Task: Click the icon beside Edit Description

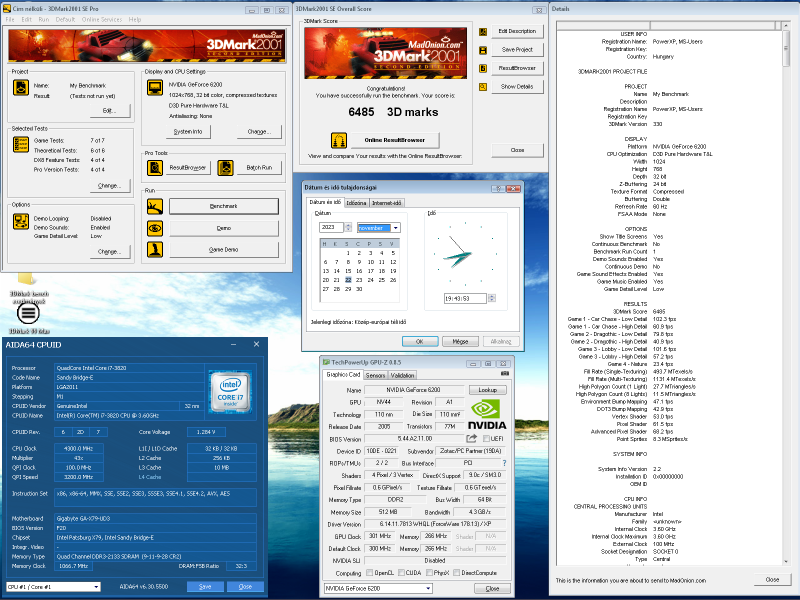Action: tap(483, 32)
